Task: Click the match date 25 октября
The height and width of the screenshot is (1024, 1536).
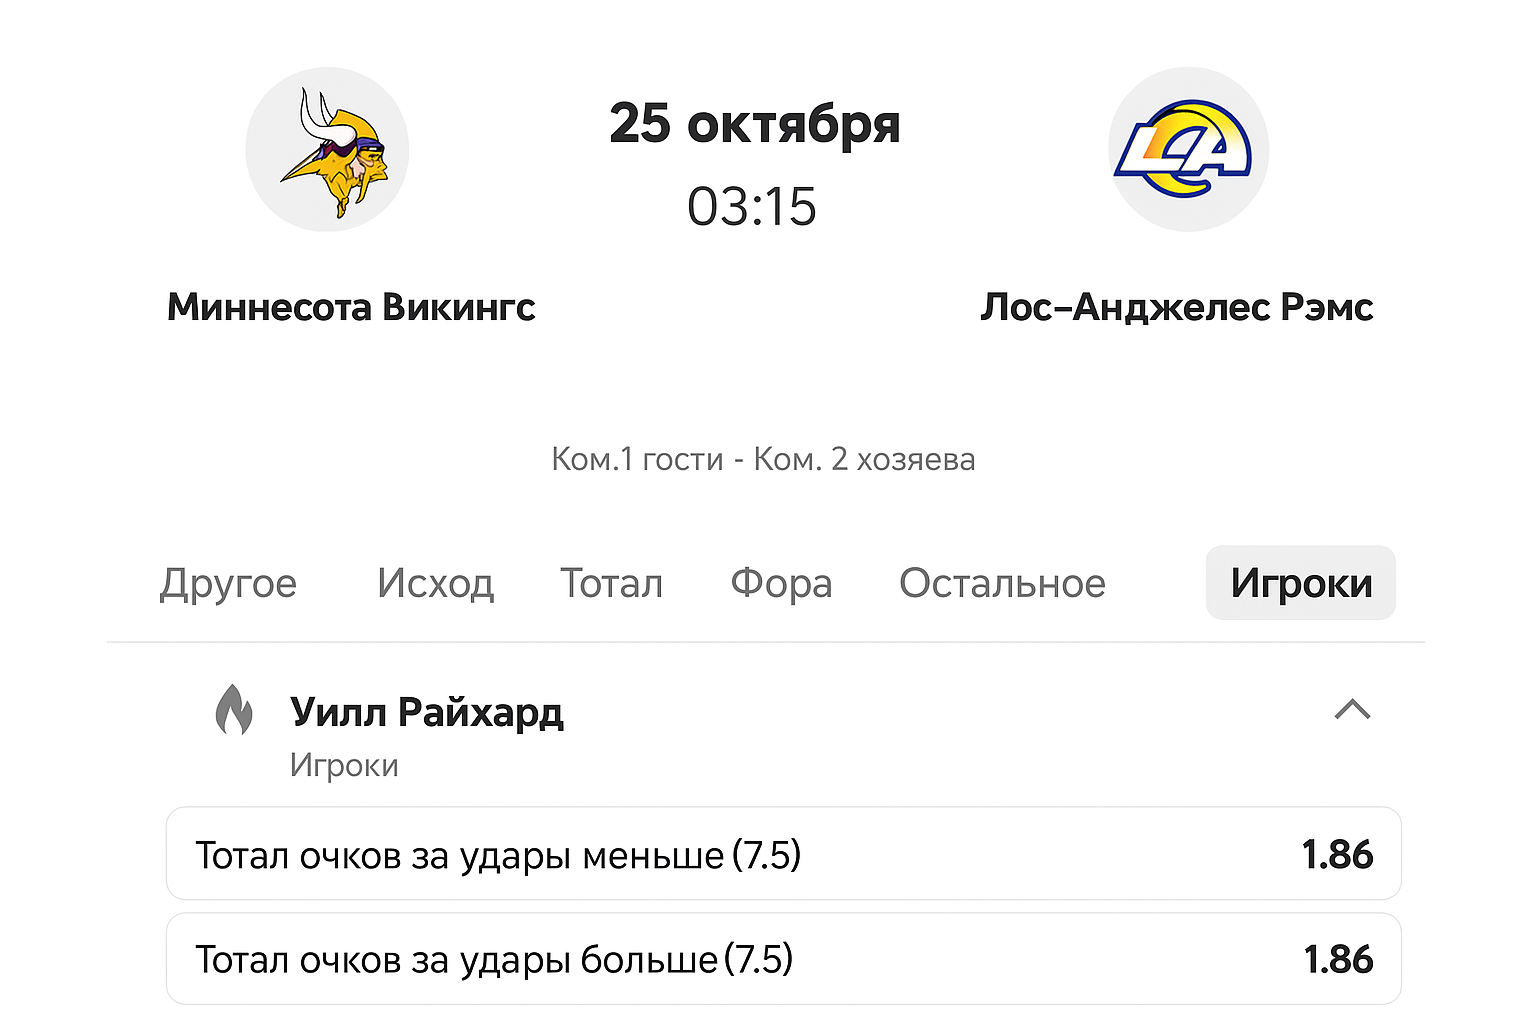Action: tap(755, 124)
